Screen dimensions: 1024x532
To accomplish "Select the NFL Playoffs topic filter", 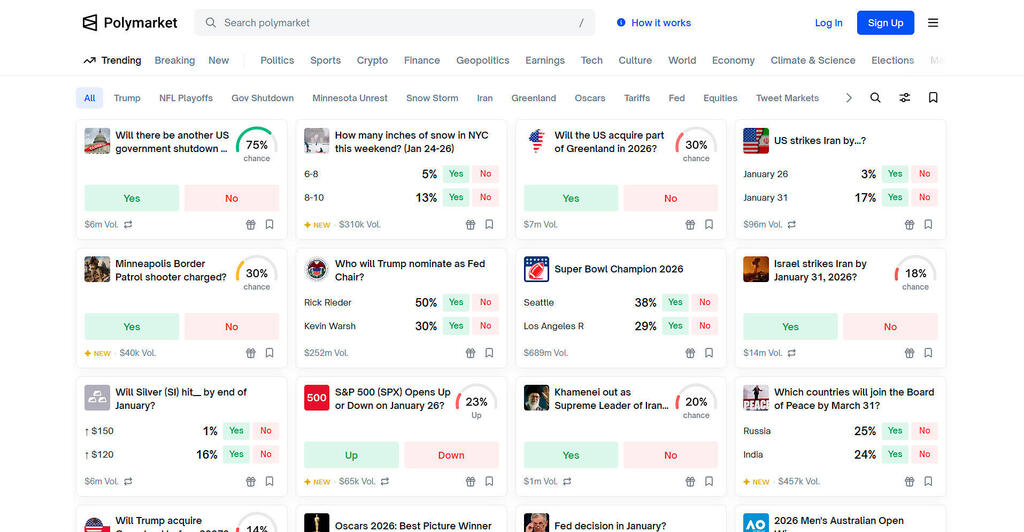I will (x=186, y=98).
